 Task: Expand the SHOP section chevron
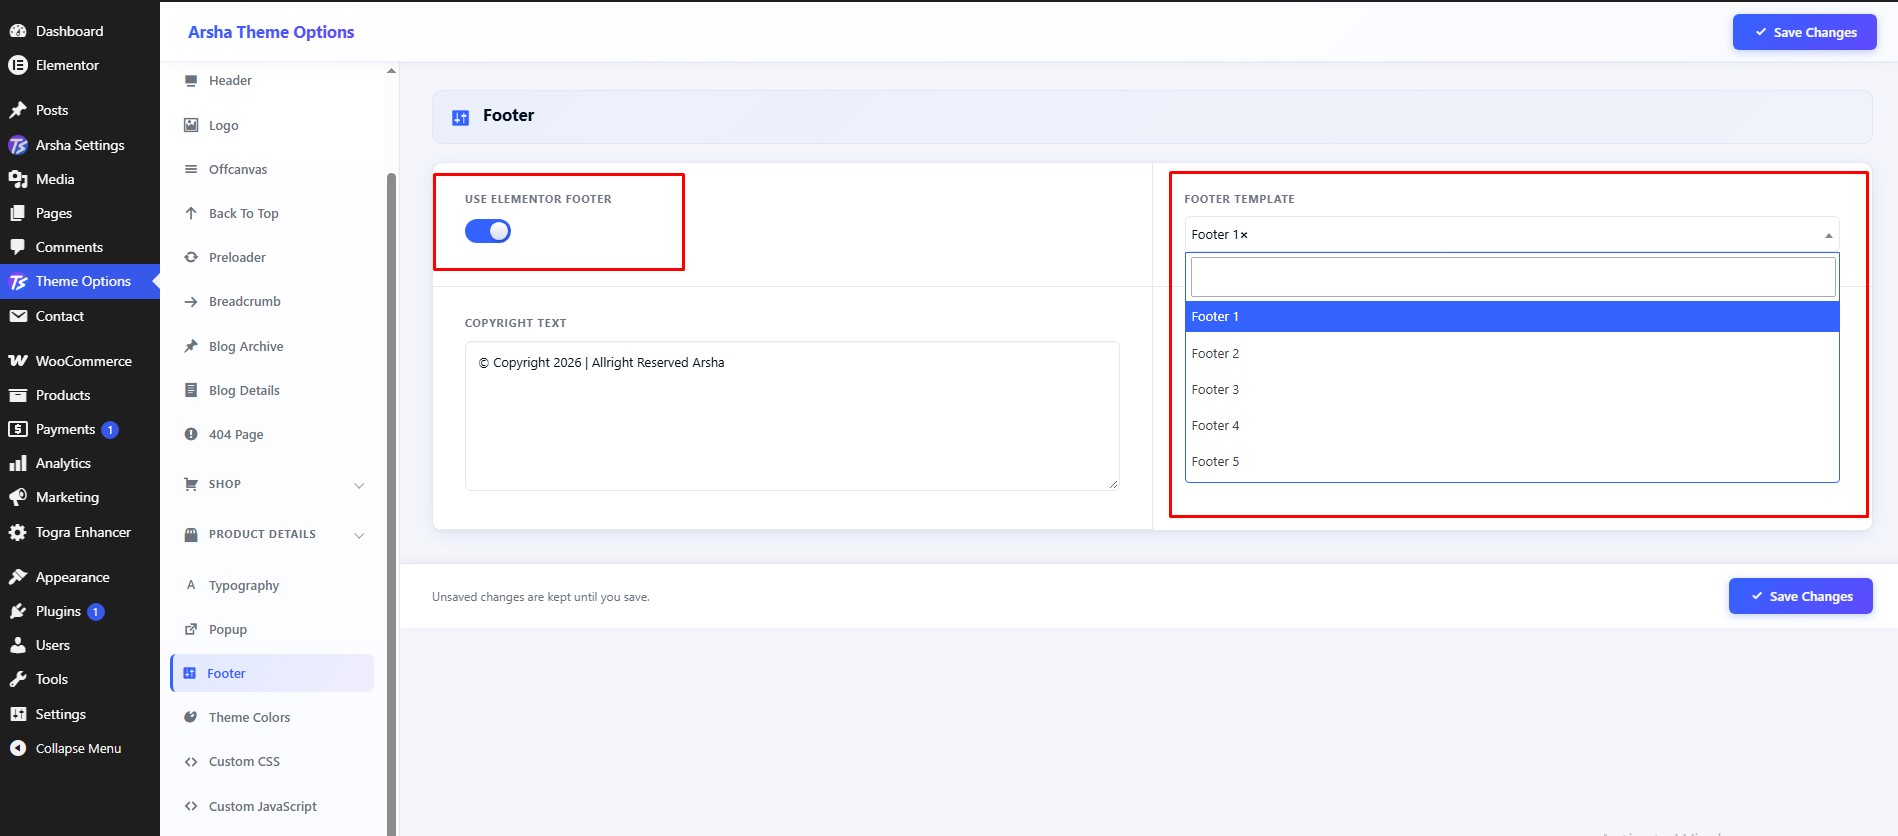point(359,485)
